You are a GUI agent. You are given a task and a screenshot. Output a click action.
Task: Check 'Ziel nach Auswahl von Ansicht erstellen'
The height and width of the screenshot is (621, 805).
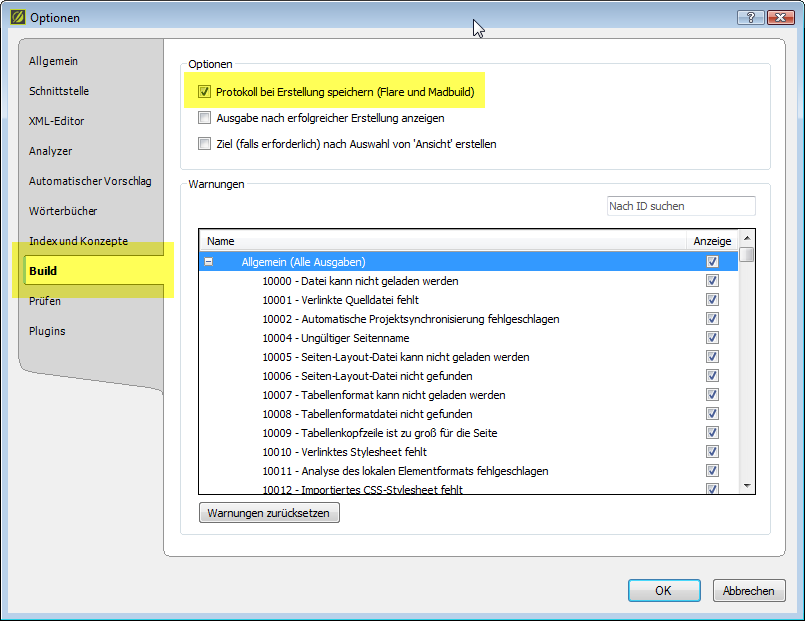[204, 144]
